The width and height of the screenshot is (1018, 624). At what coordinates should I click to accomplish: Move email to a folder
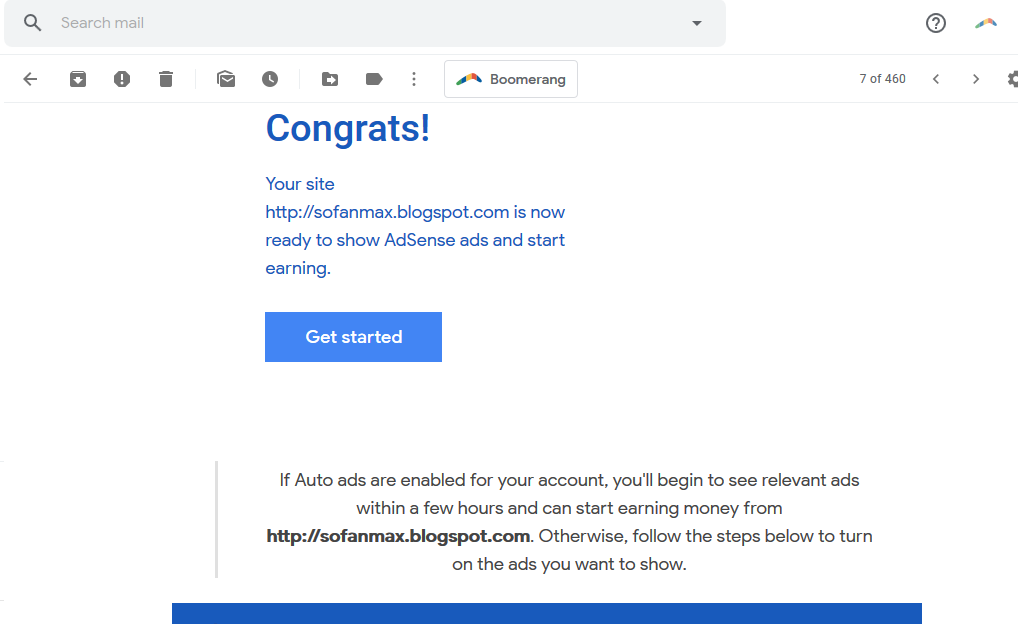click(330, 79)
